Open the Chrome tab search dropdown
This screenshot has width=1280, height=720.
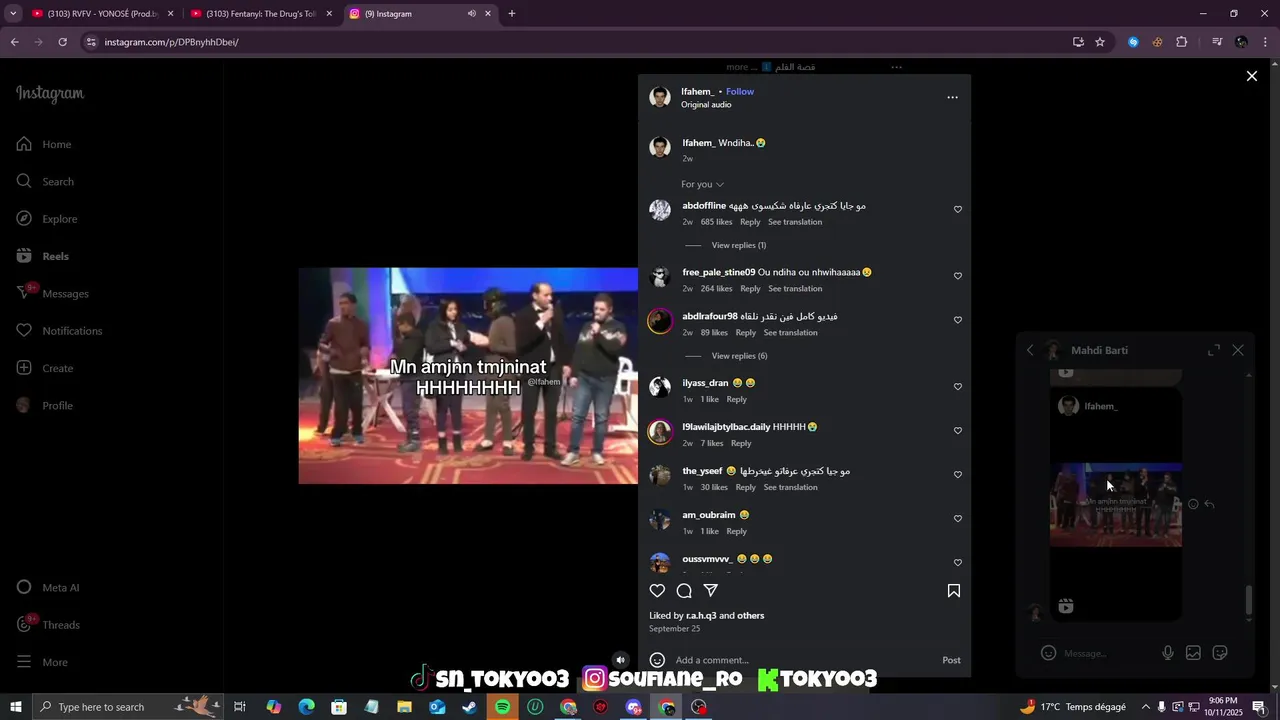pos(13,14)
